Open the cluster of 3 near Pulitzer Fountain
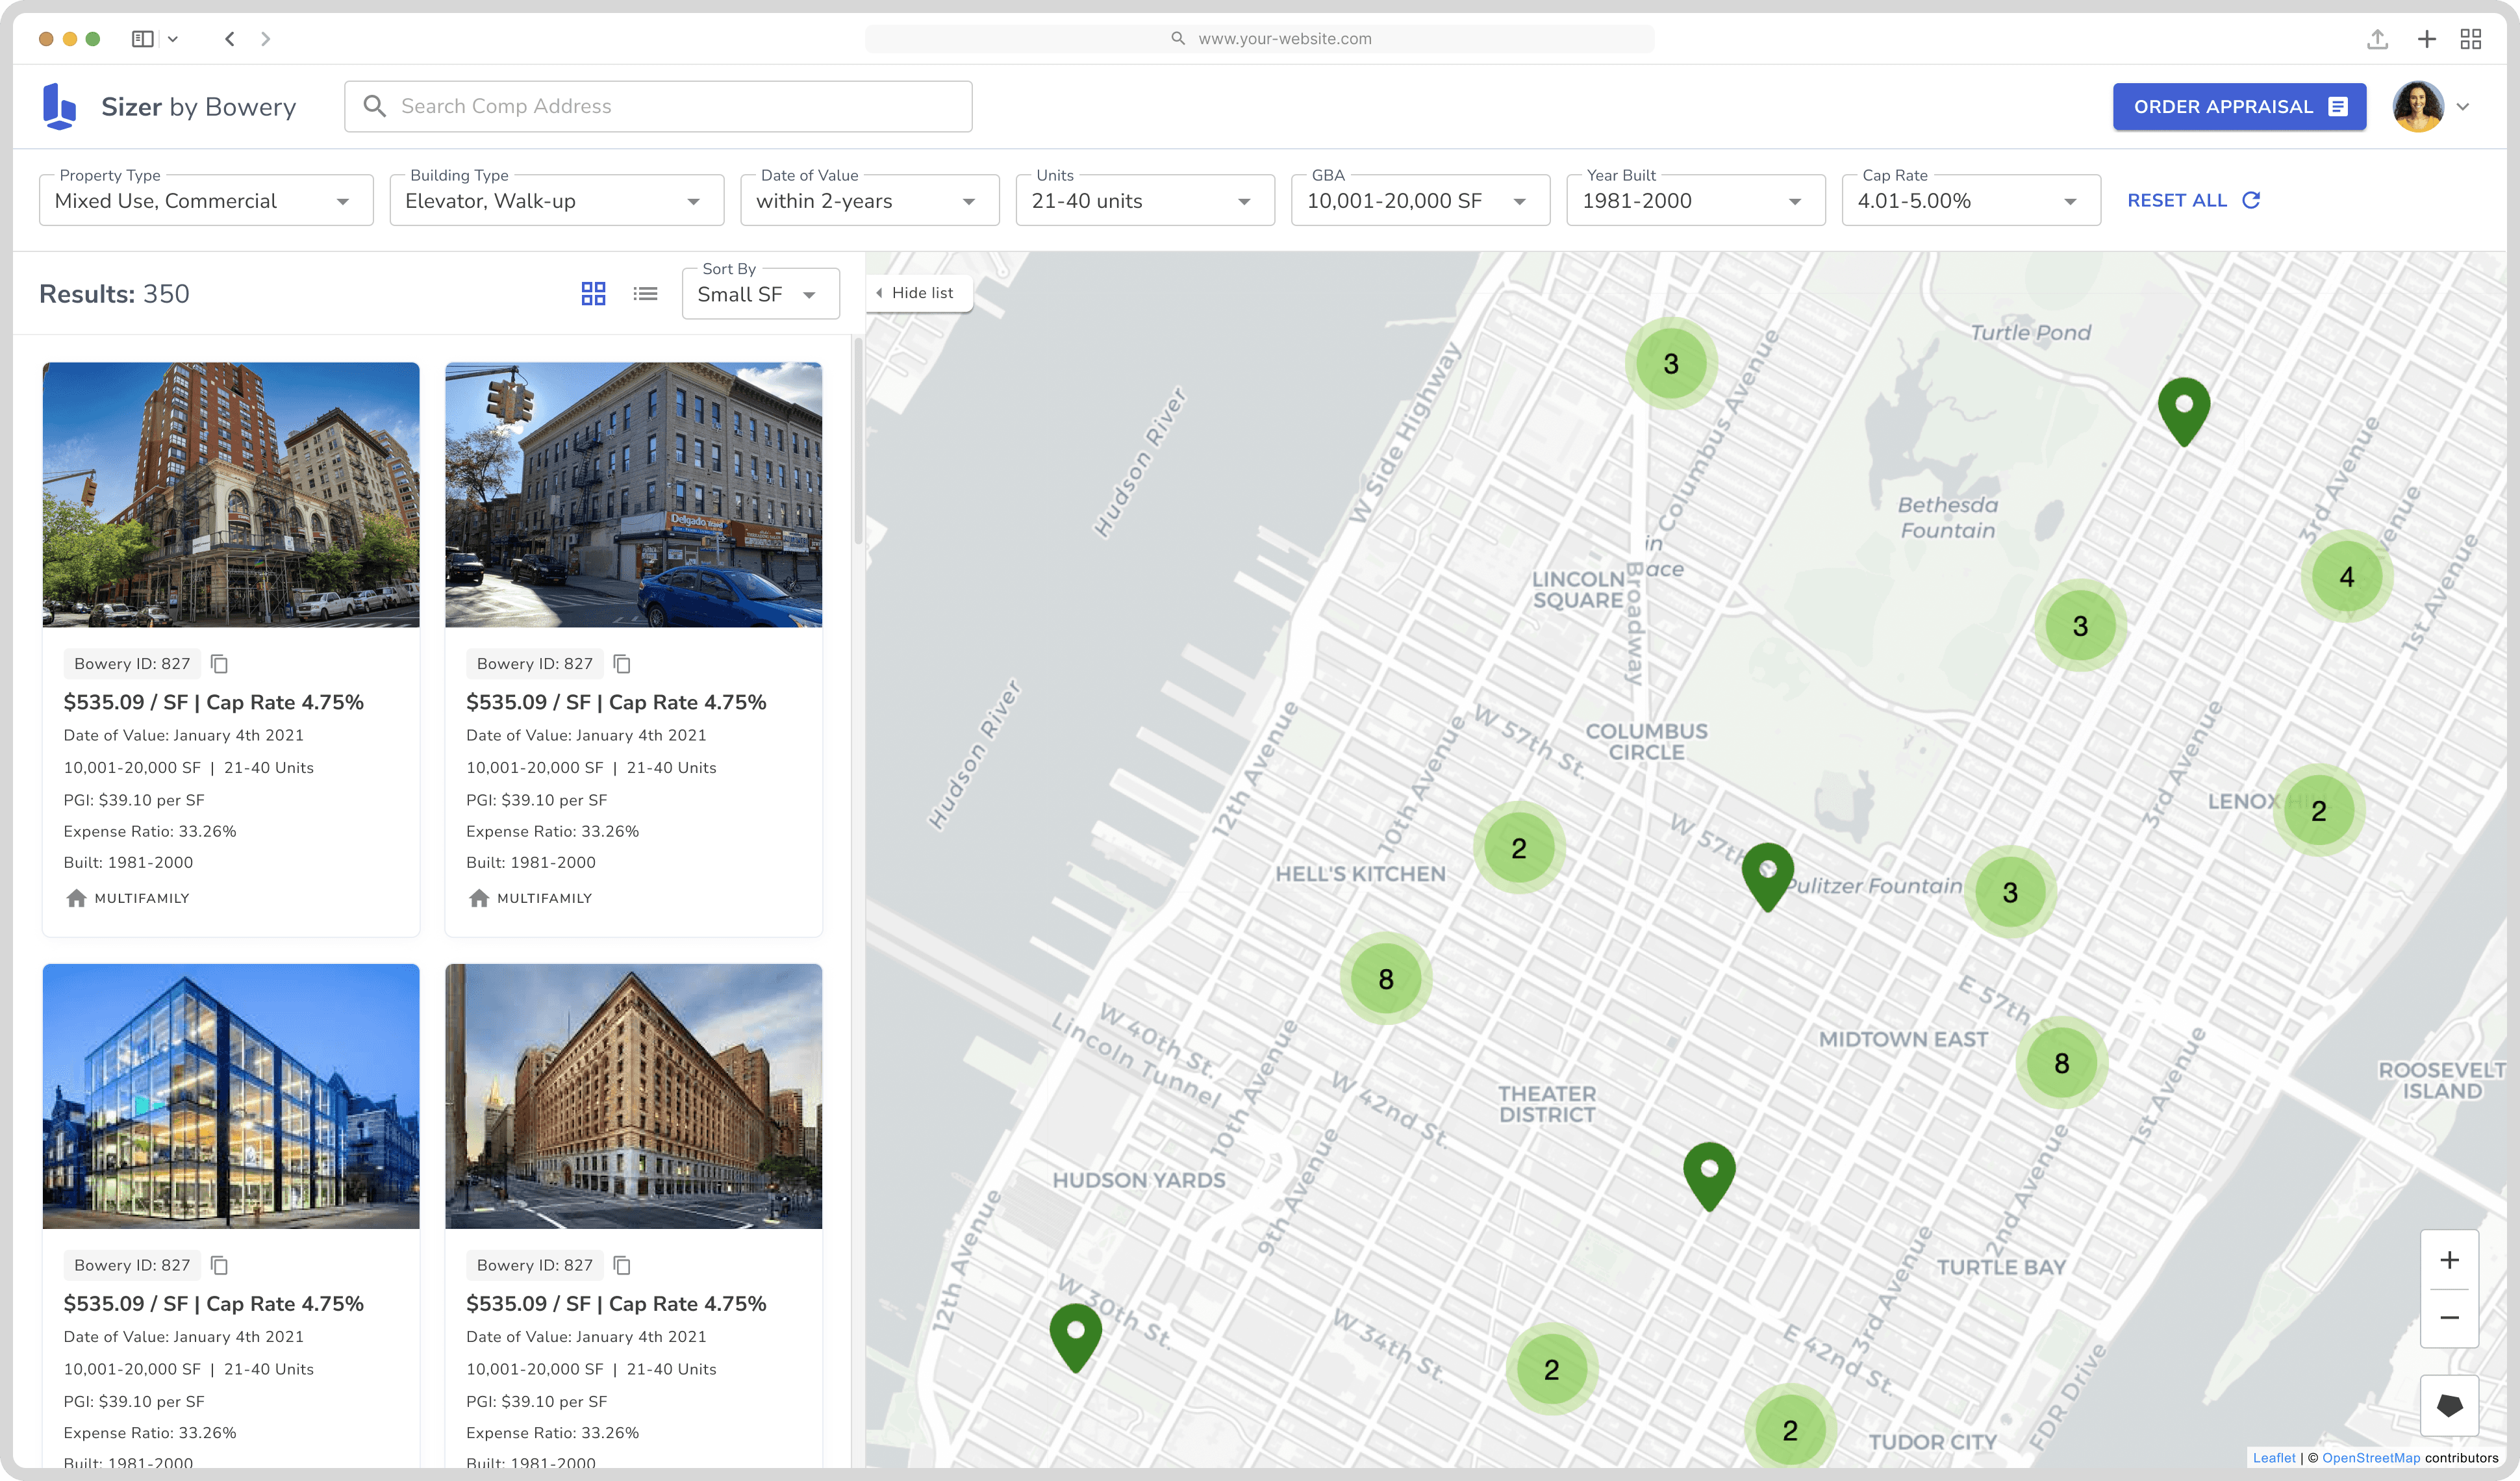 [2009, 892]
